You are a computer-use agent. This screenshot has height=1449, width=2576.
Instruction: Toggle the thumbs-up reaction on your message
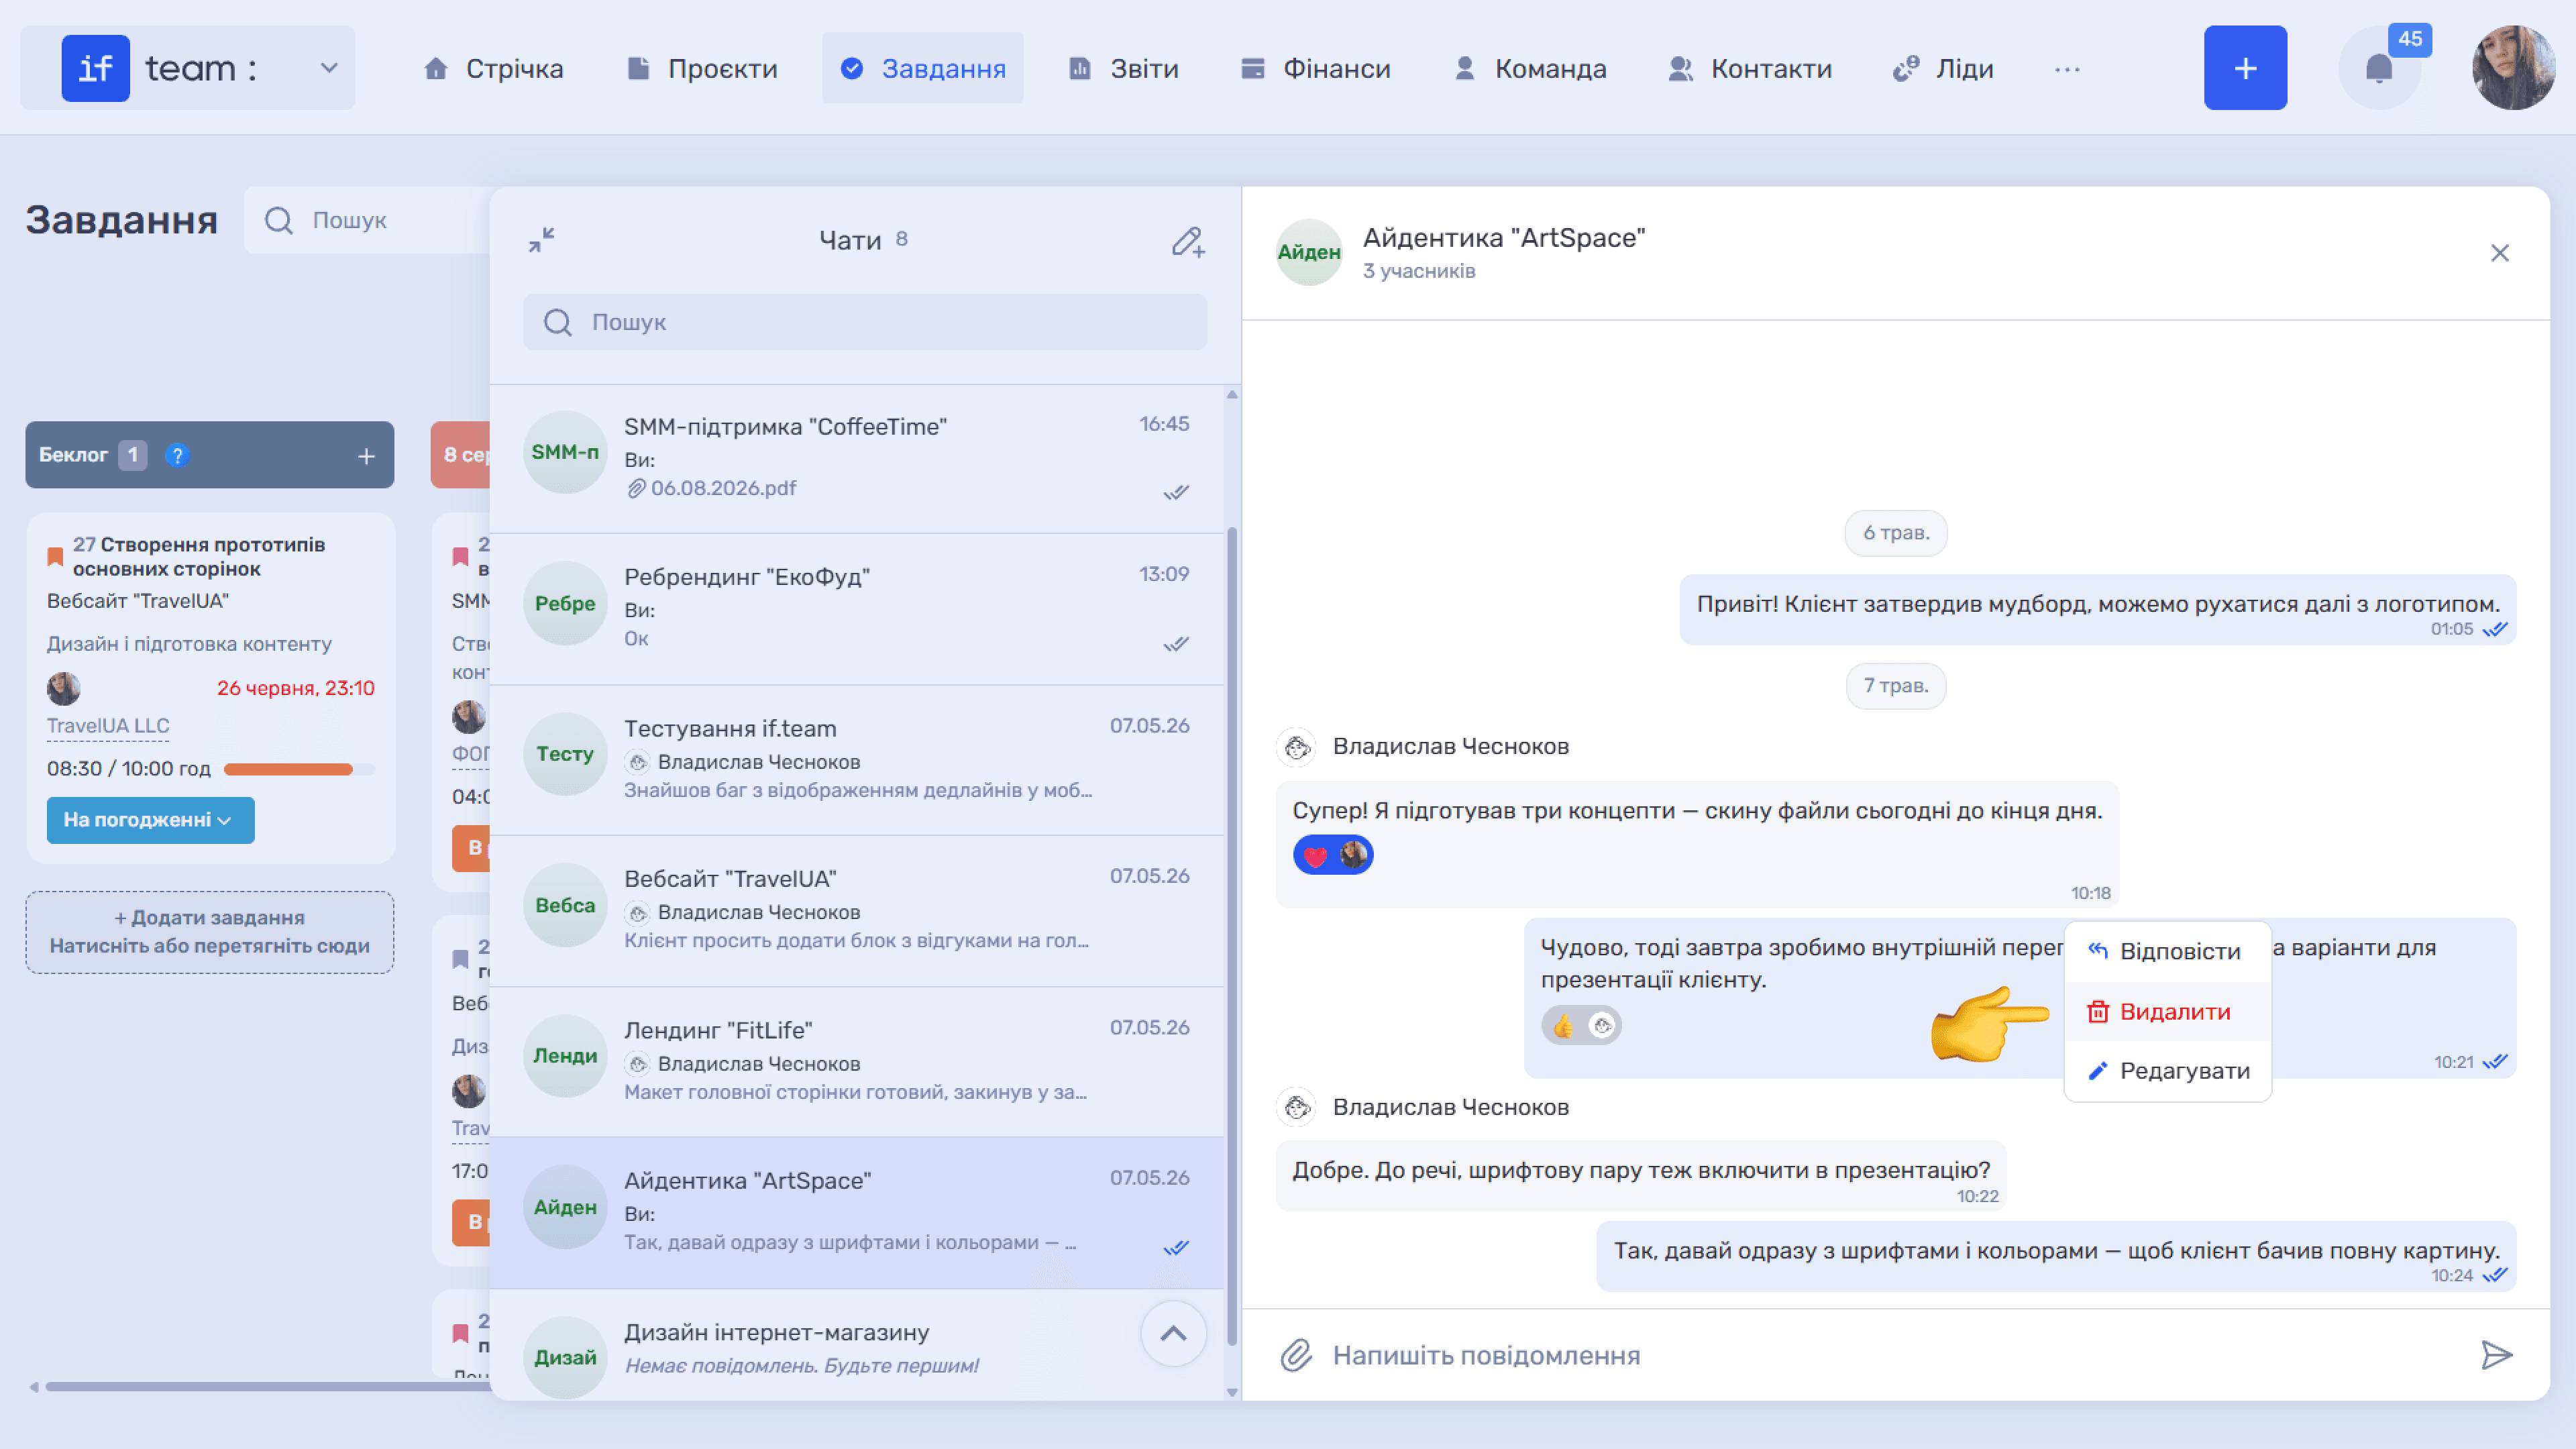coord(1581,1025)
